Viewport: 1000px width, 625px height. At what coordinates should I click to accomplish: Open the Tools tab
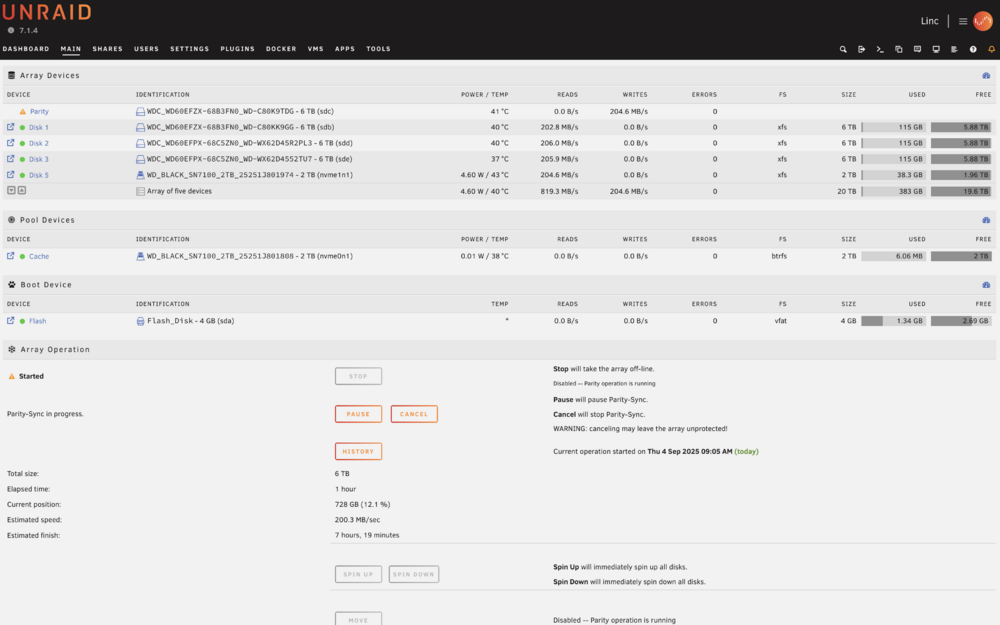point(378,49)
